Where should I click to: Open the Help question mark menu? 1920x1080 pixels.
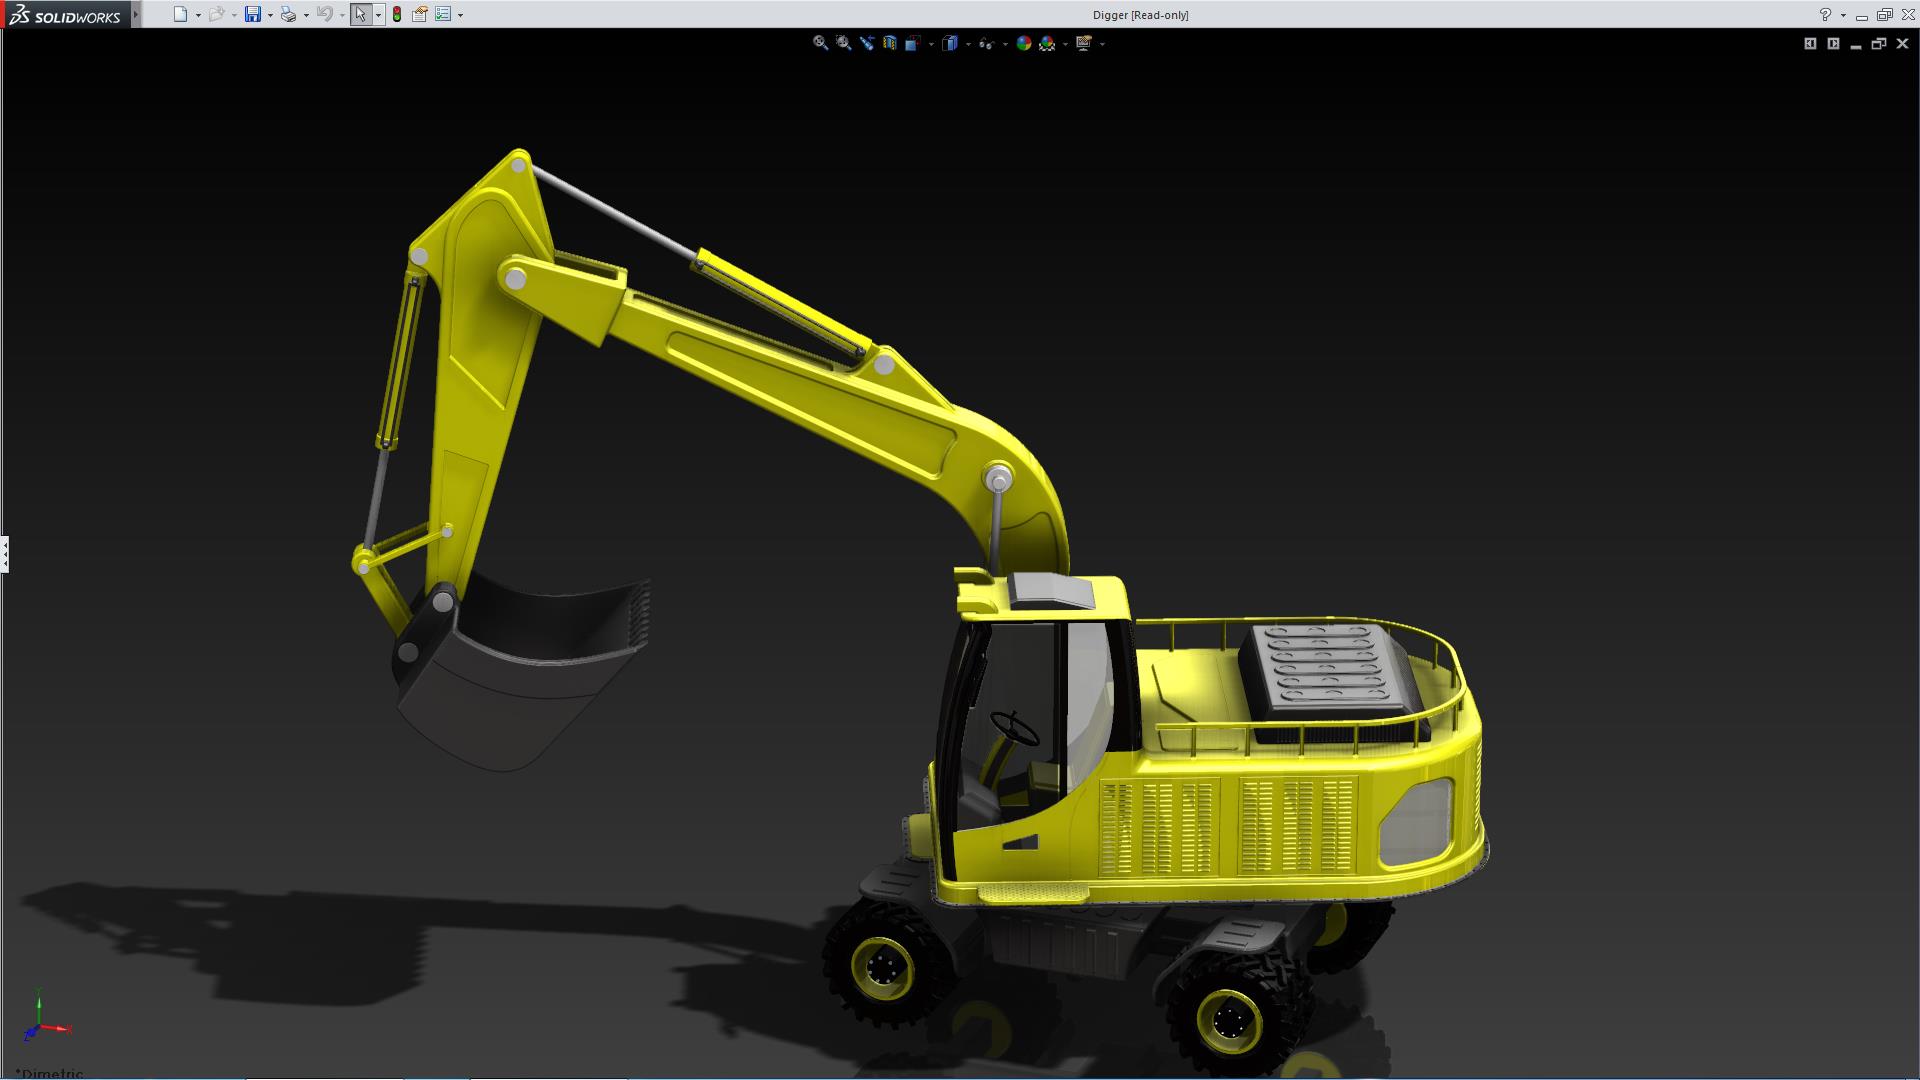pos(1825,15)
